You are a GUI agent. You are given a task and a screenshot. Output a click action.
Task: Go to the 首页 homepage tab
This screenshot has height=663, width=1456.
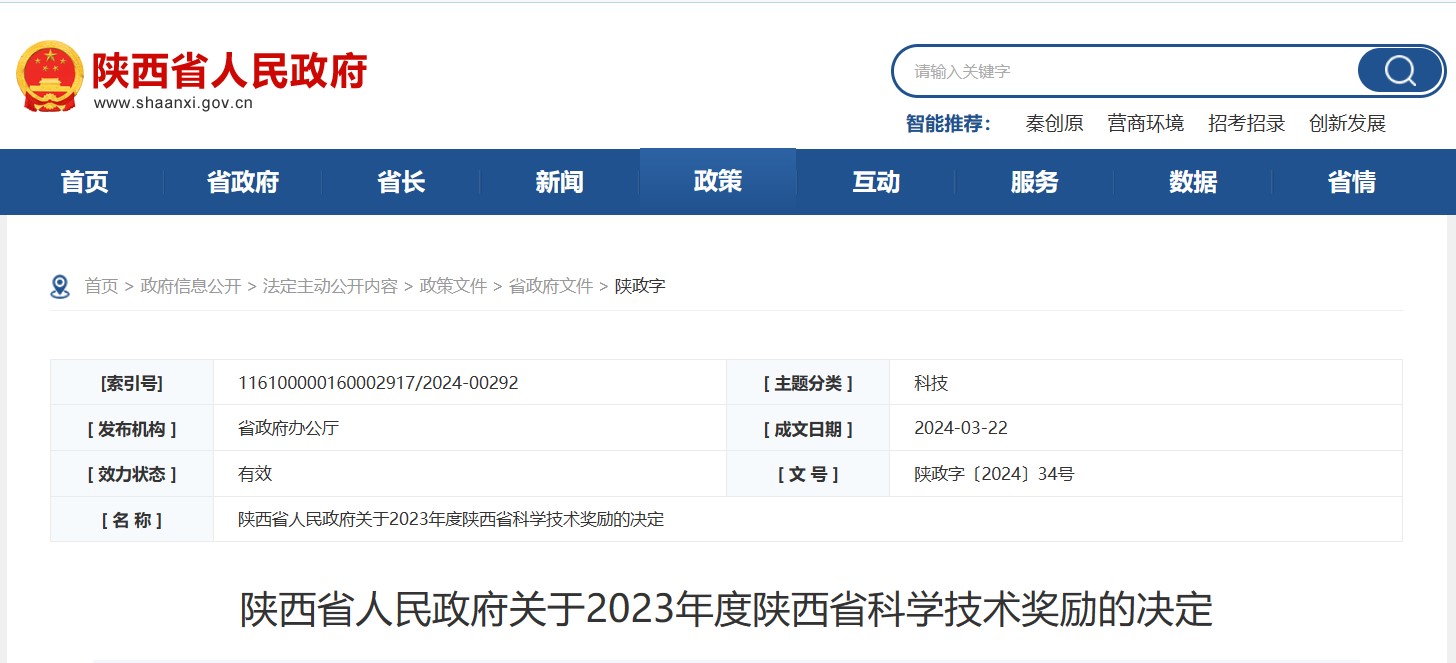[x=84, y=181]
